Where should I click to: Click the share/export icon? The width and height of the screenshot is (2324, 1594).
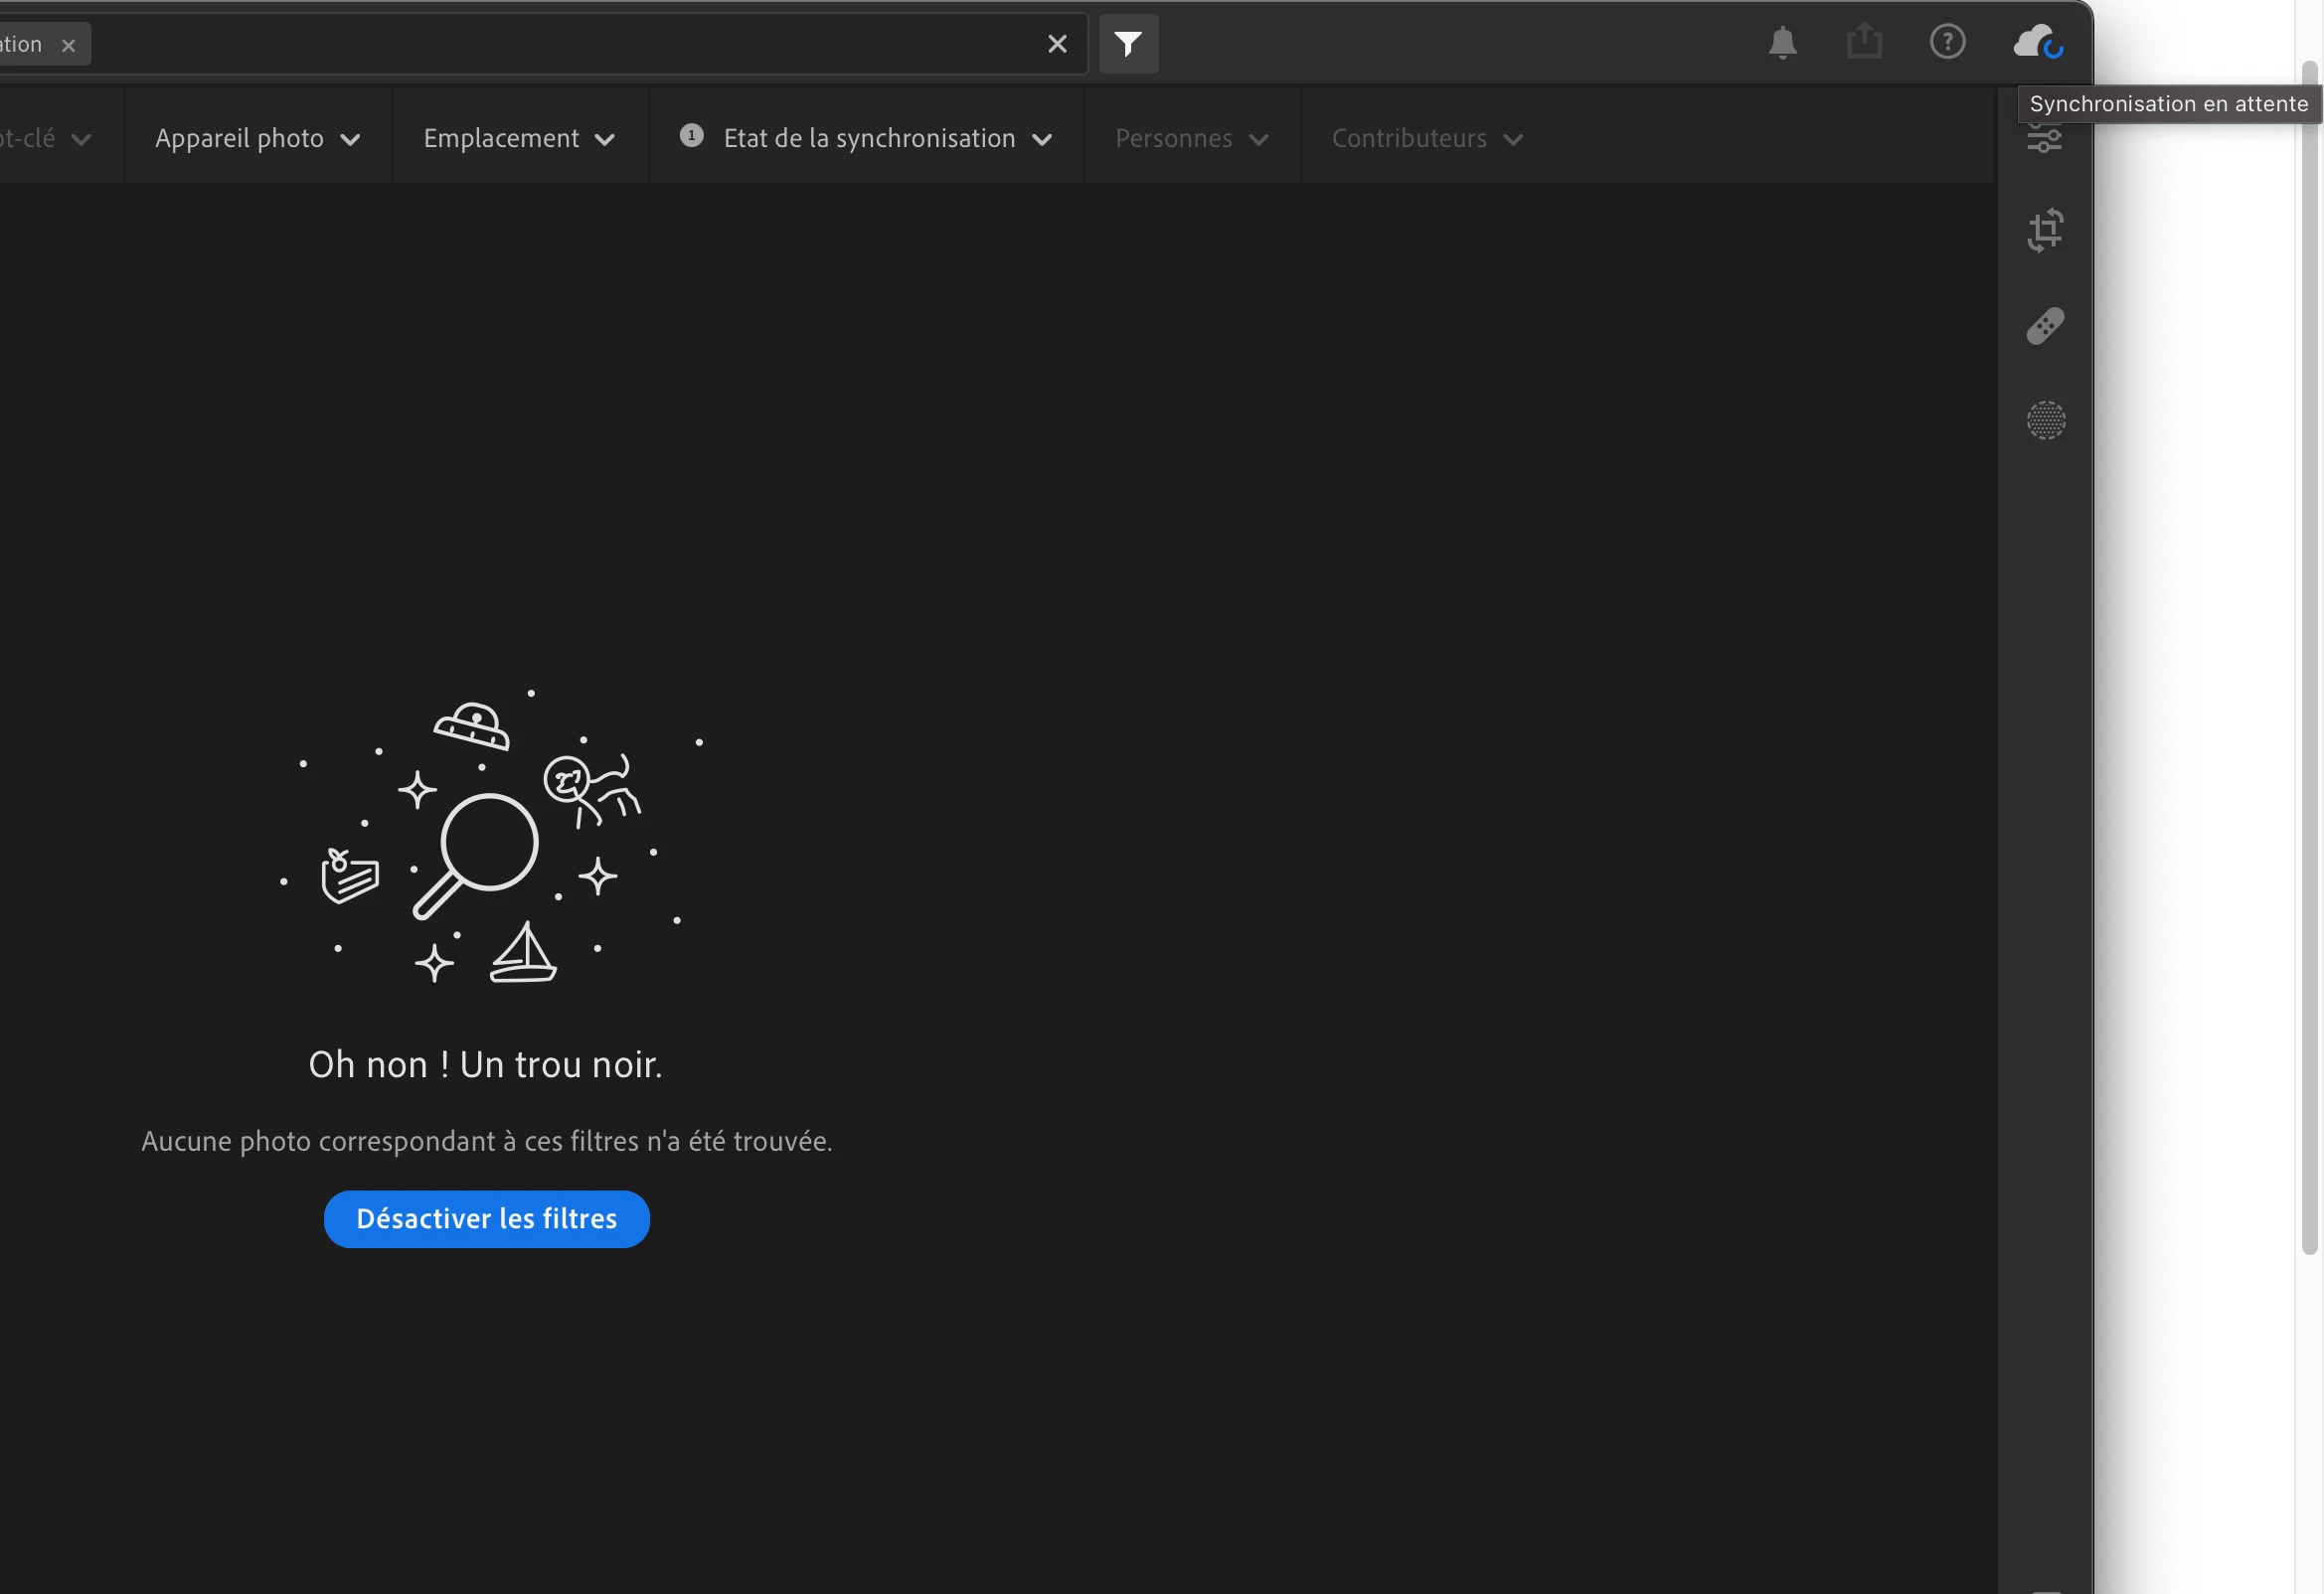pos(1864,43)
